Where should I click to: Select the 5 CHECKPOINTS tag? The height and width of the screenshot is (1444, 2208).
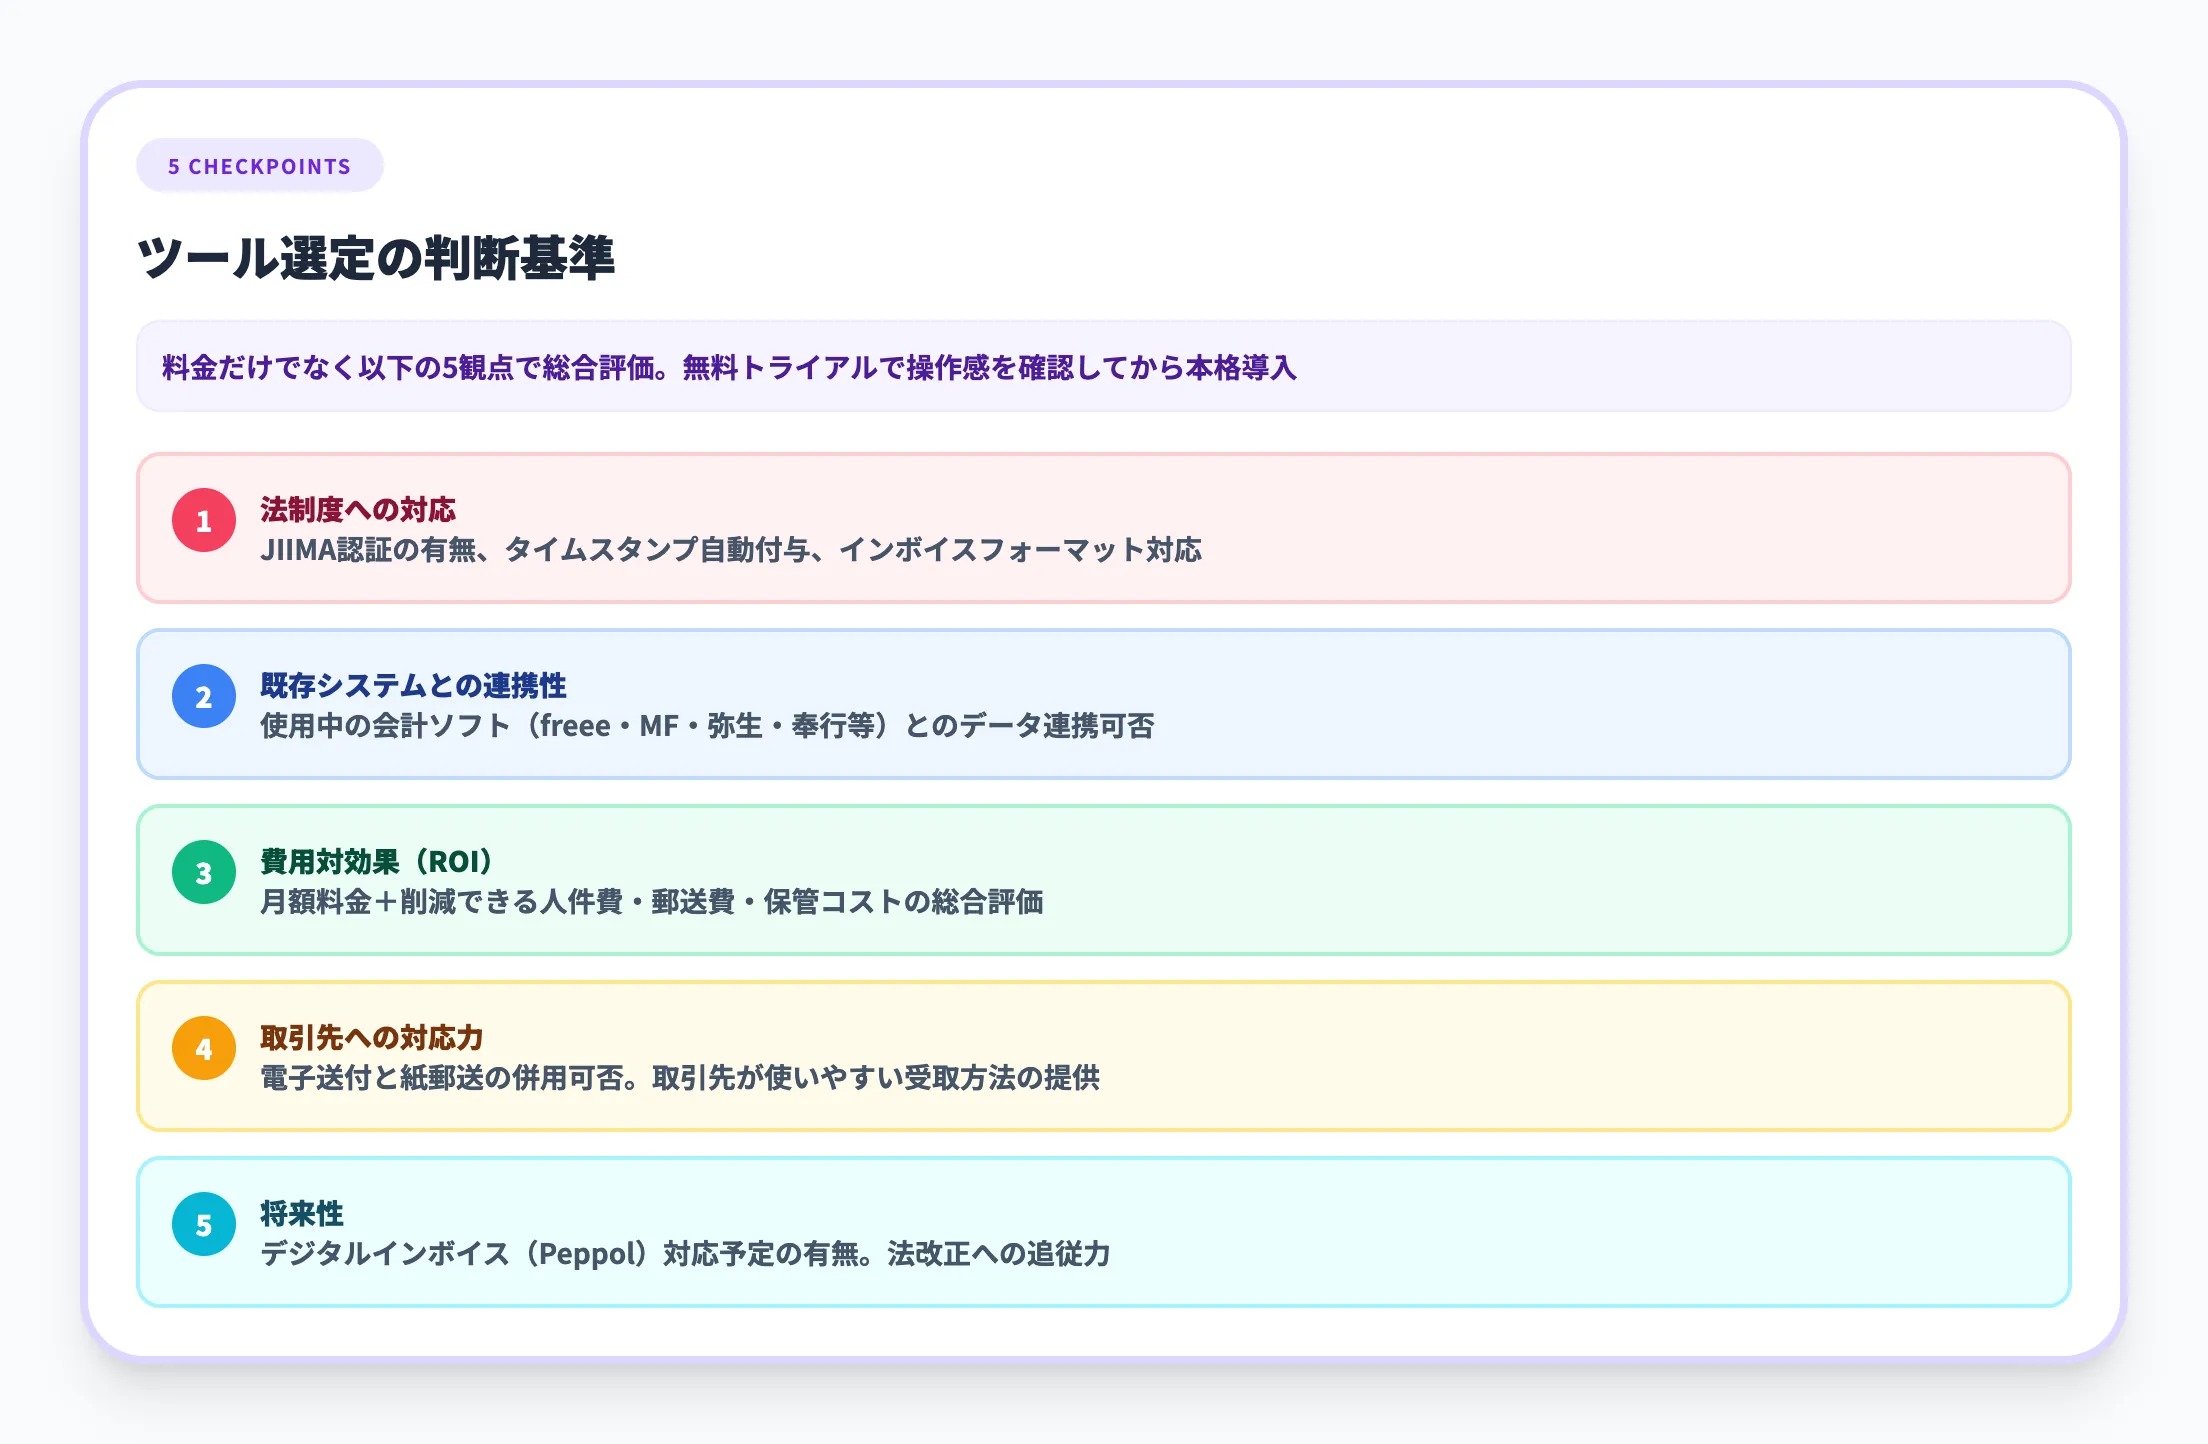pos(259,166)
